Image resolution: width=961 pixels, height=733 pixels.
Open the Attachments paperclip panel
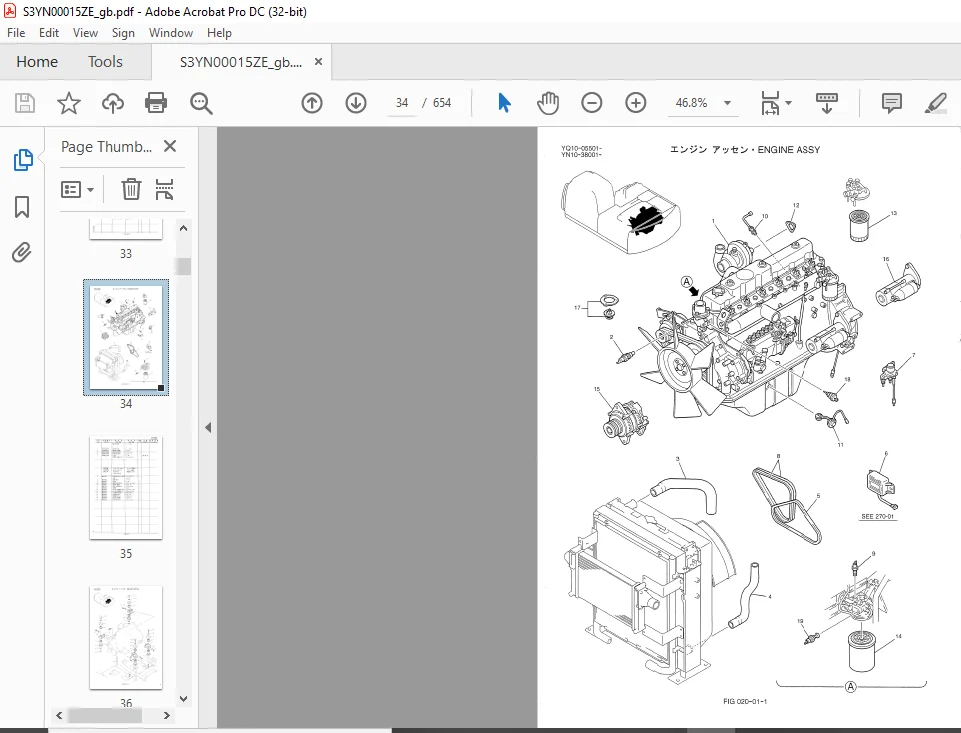pyautogui.click(x=21, y=252)
